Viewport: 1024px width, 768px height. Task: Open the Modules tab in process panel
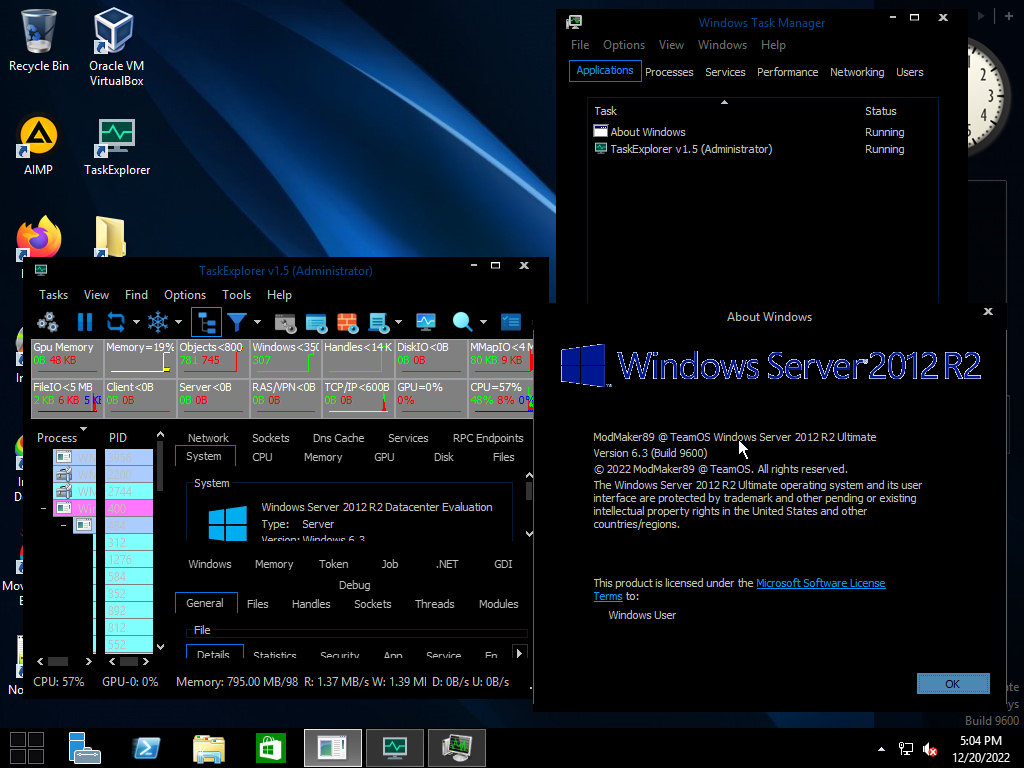[498, 604]
